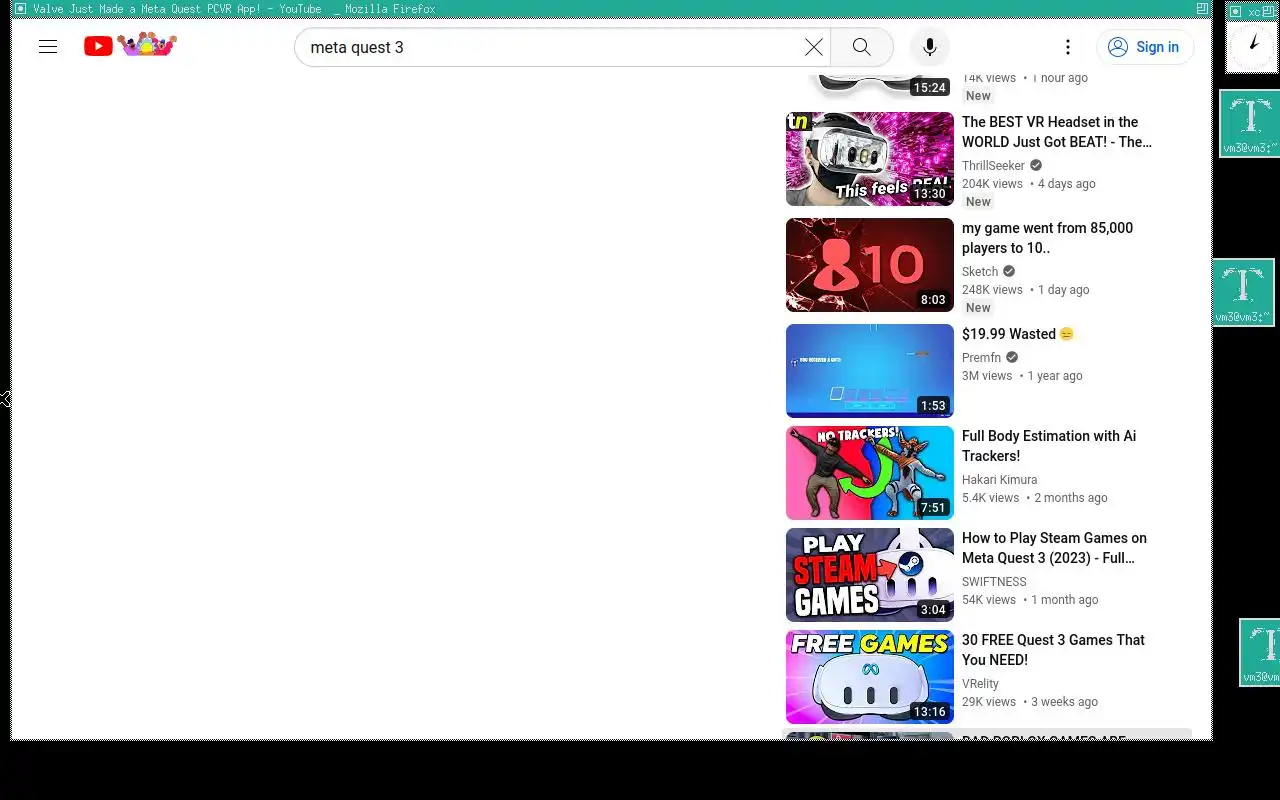This screenshot has width=1280, height=800.
Task: Open How to Play Steam Games title
Action: [x=1054, y=548]
